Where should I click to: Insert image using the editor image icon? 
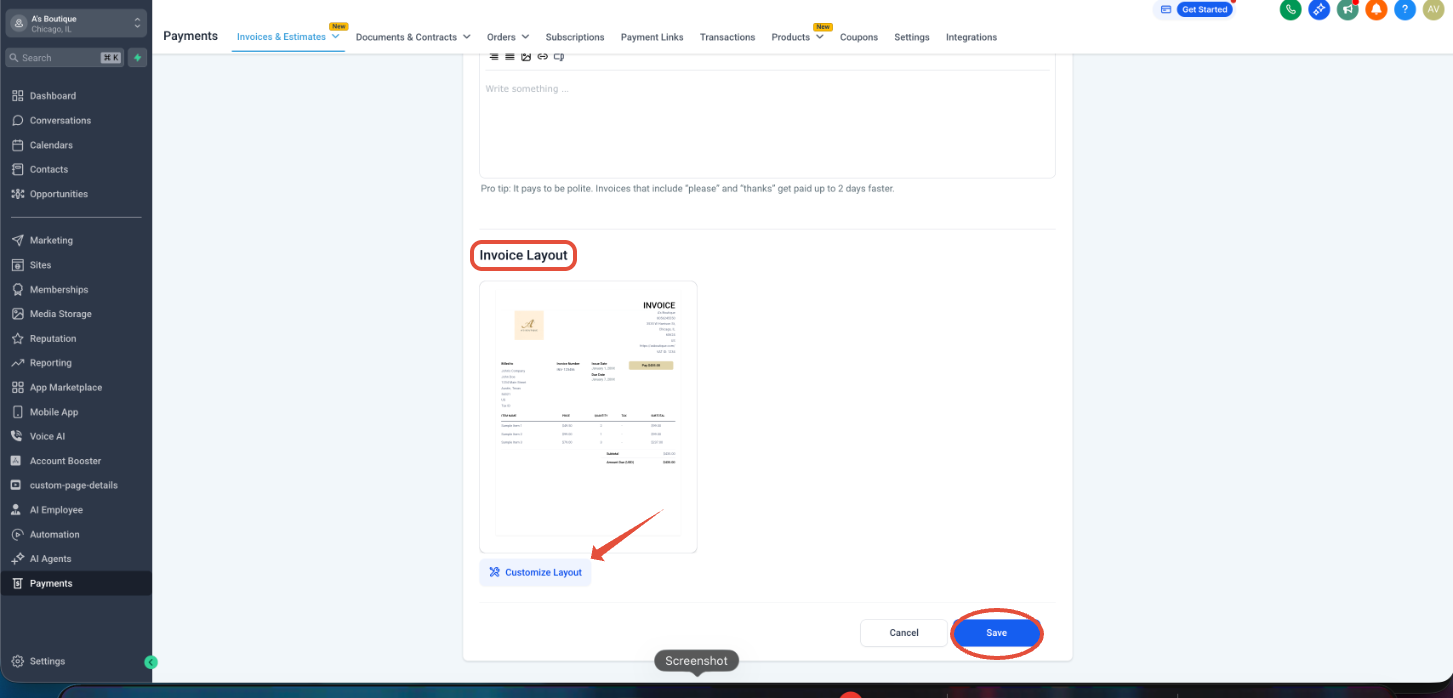526,56
